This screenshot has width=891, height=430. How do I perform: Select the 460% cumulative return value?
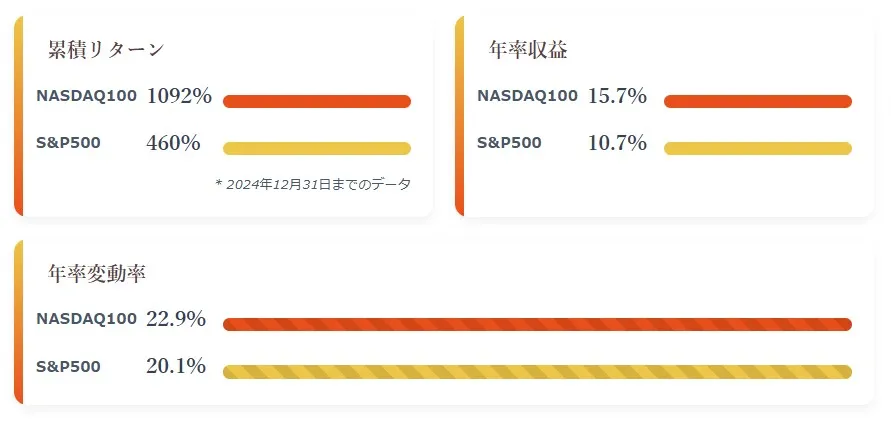[x=173, y=143]
